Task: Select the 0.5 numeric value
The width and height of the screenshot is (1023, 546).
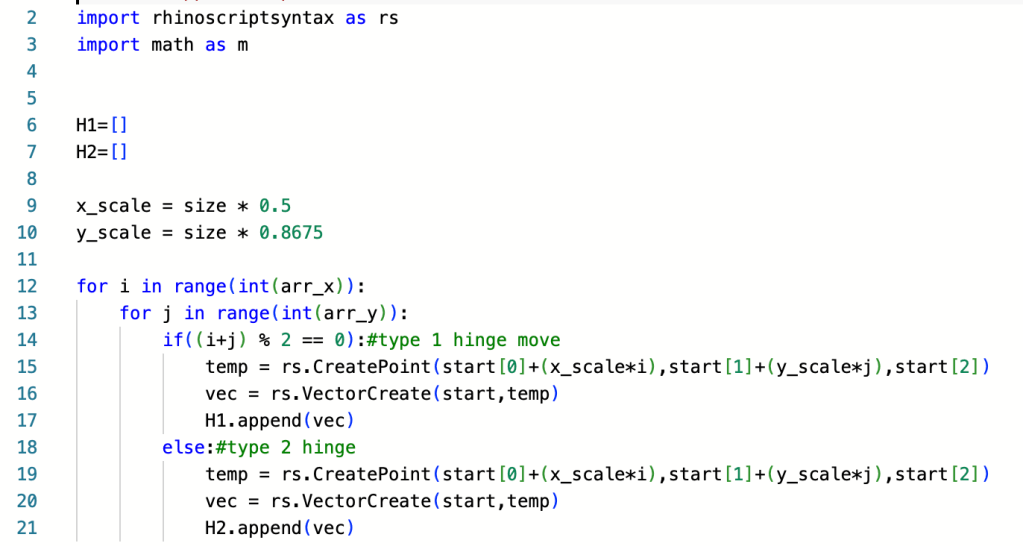Action: [x=275, y=206]
